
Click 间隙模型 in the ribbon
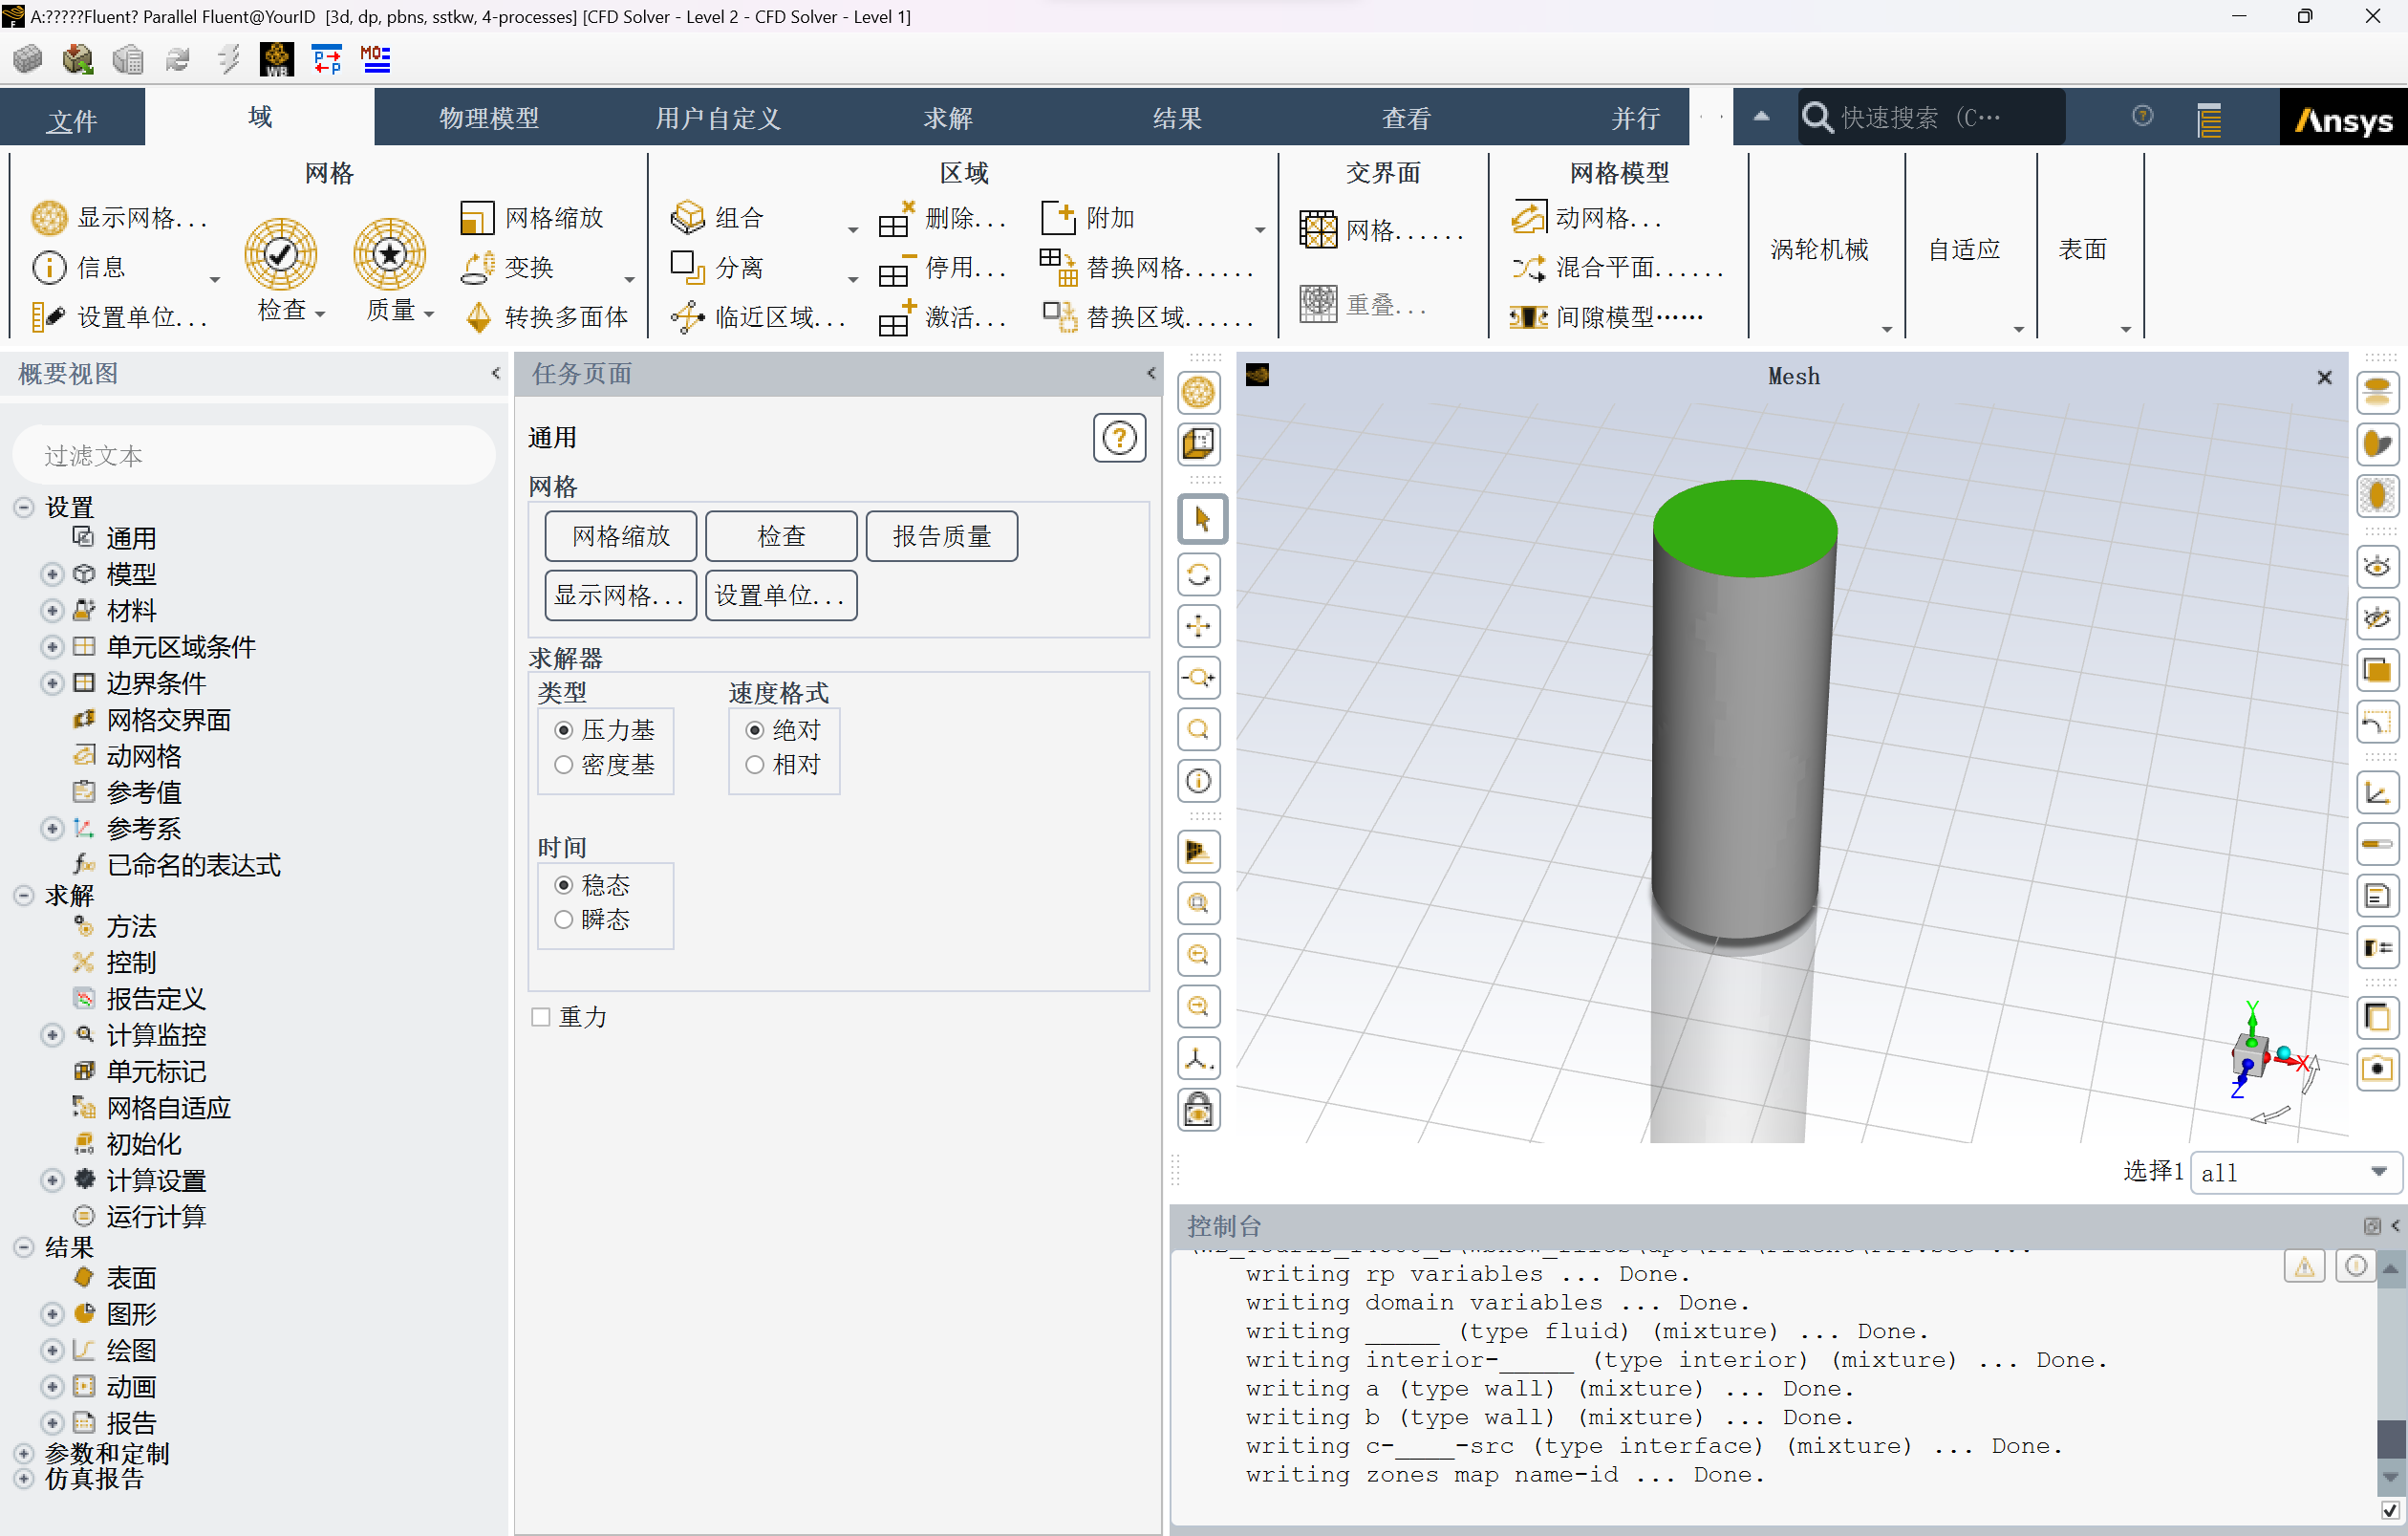point(1606,317)
